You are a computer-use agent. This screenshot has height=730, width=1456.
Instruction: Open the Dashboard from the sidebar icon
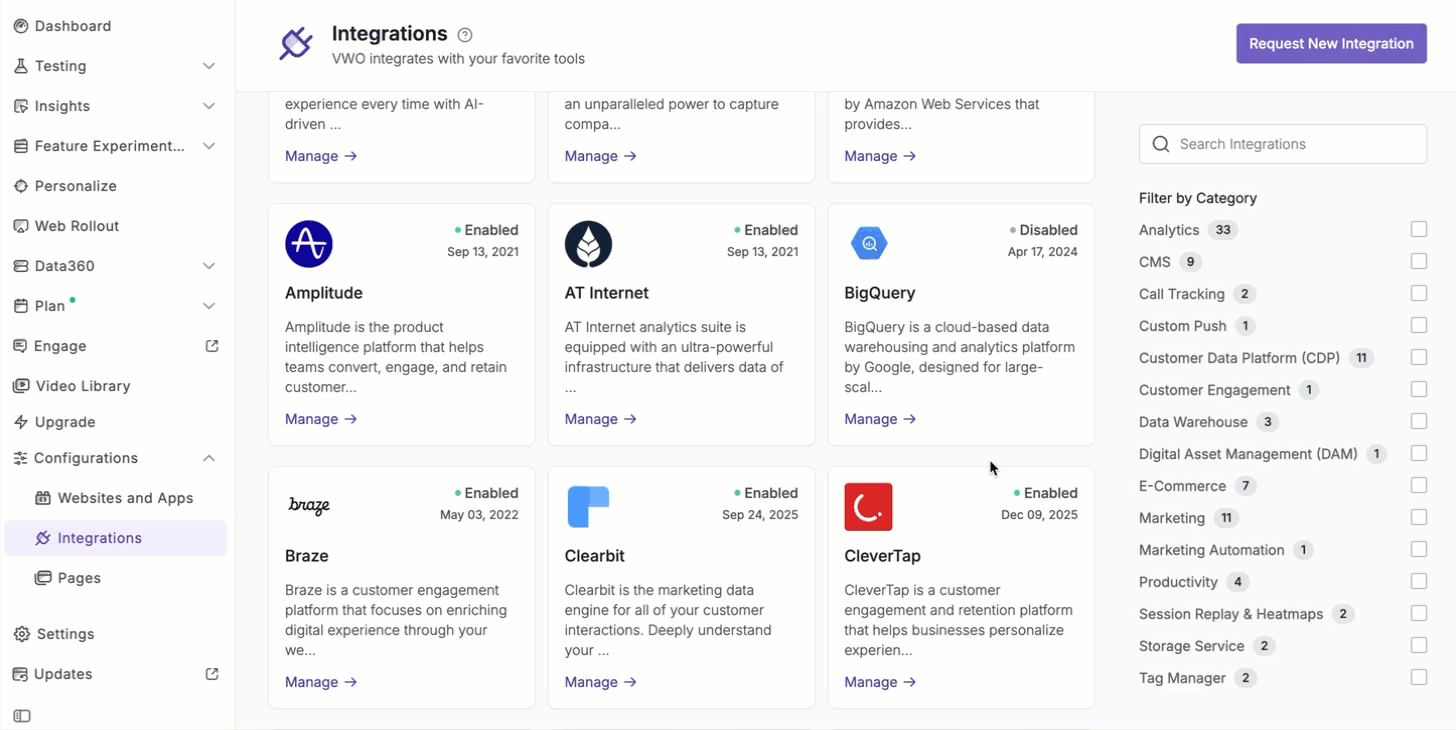pos(21,25)
